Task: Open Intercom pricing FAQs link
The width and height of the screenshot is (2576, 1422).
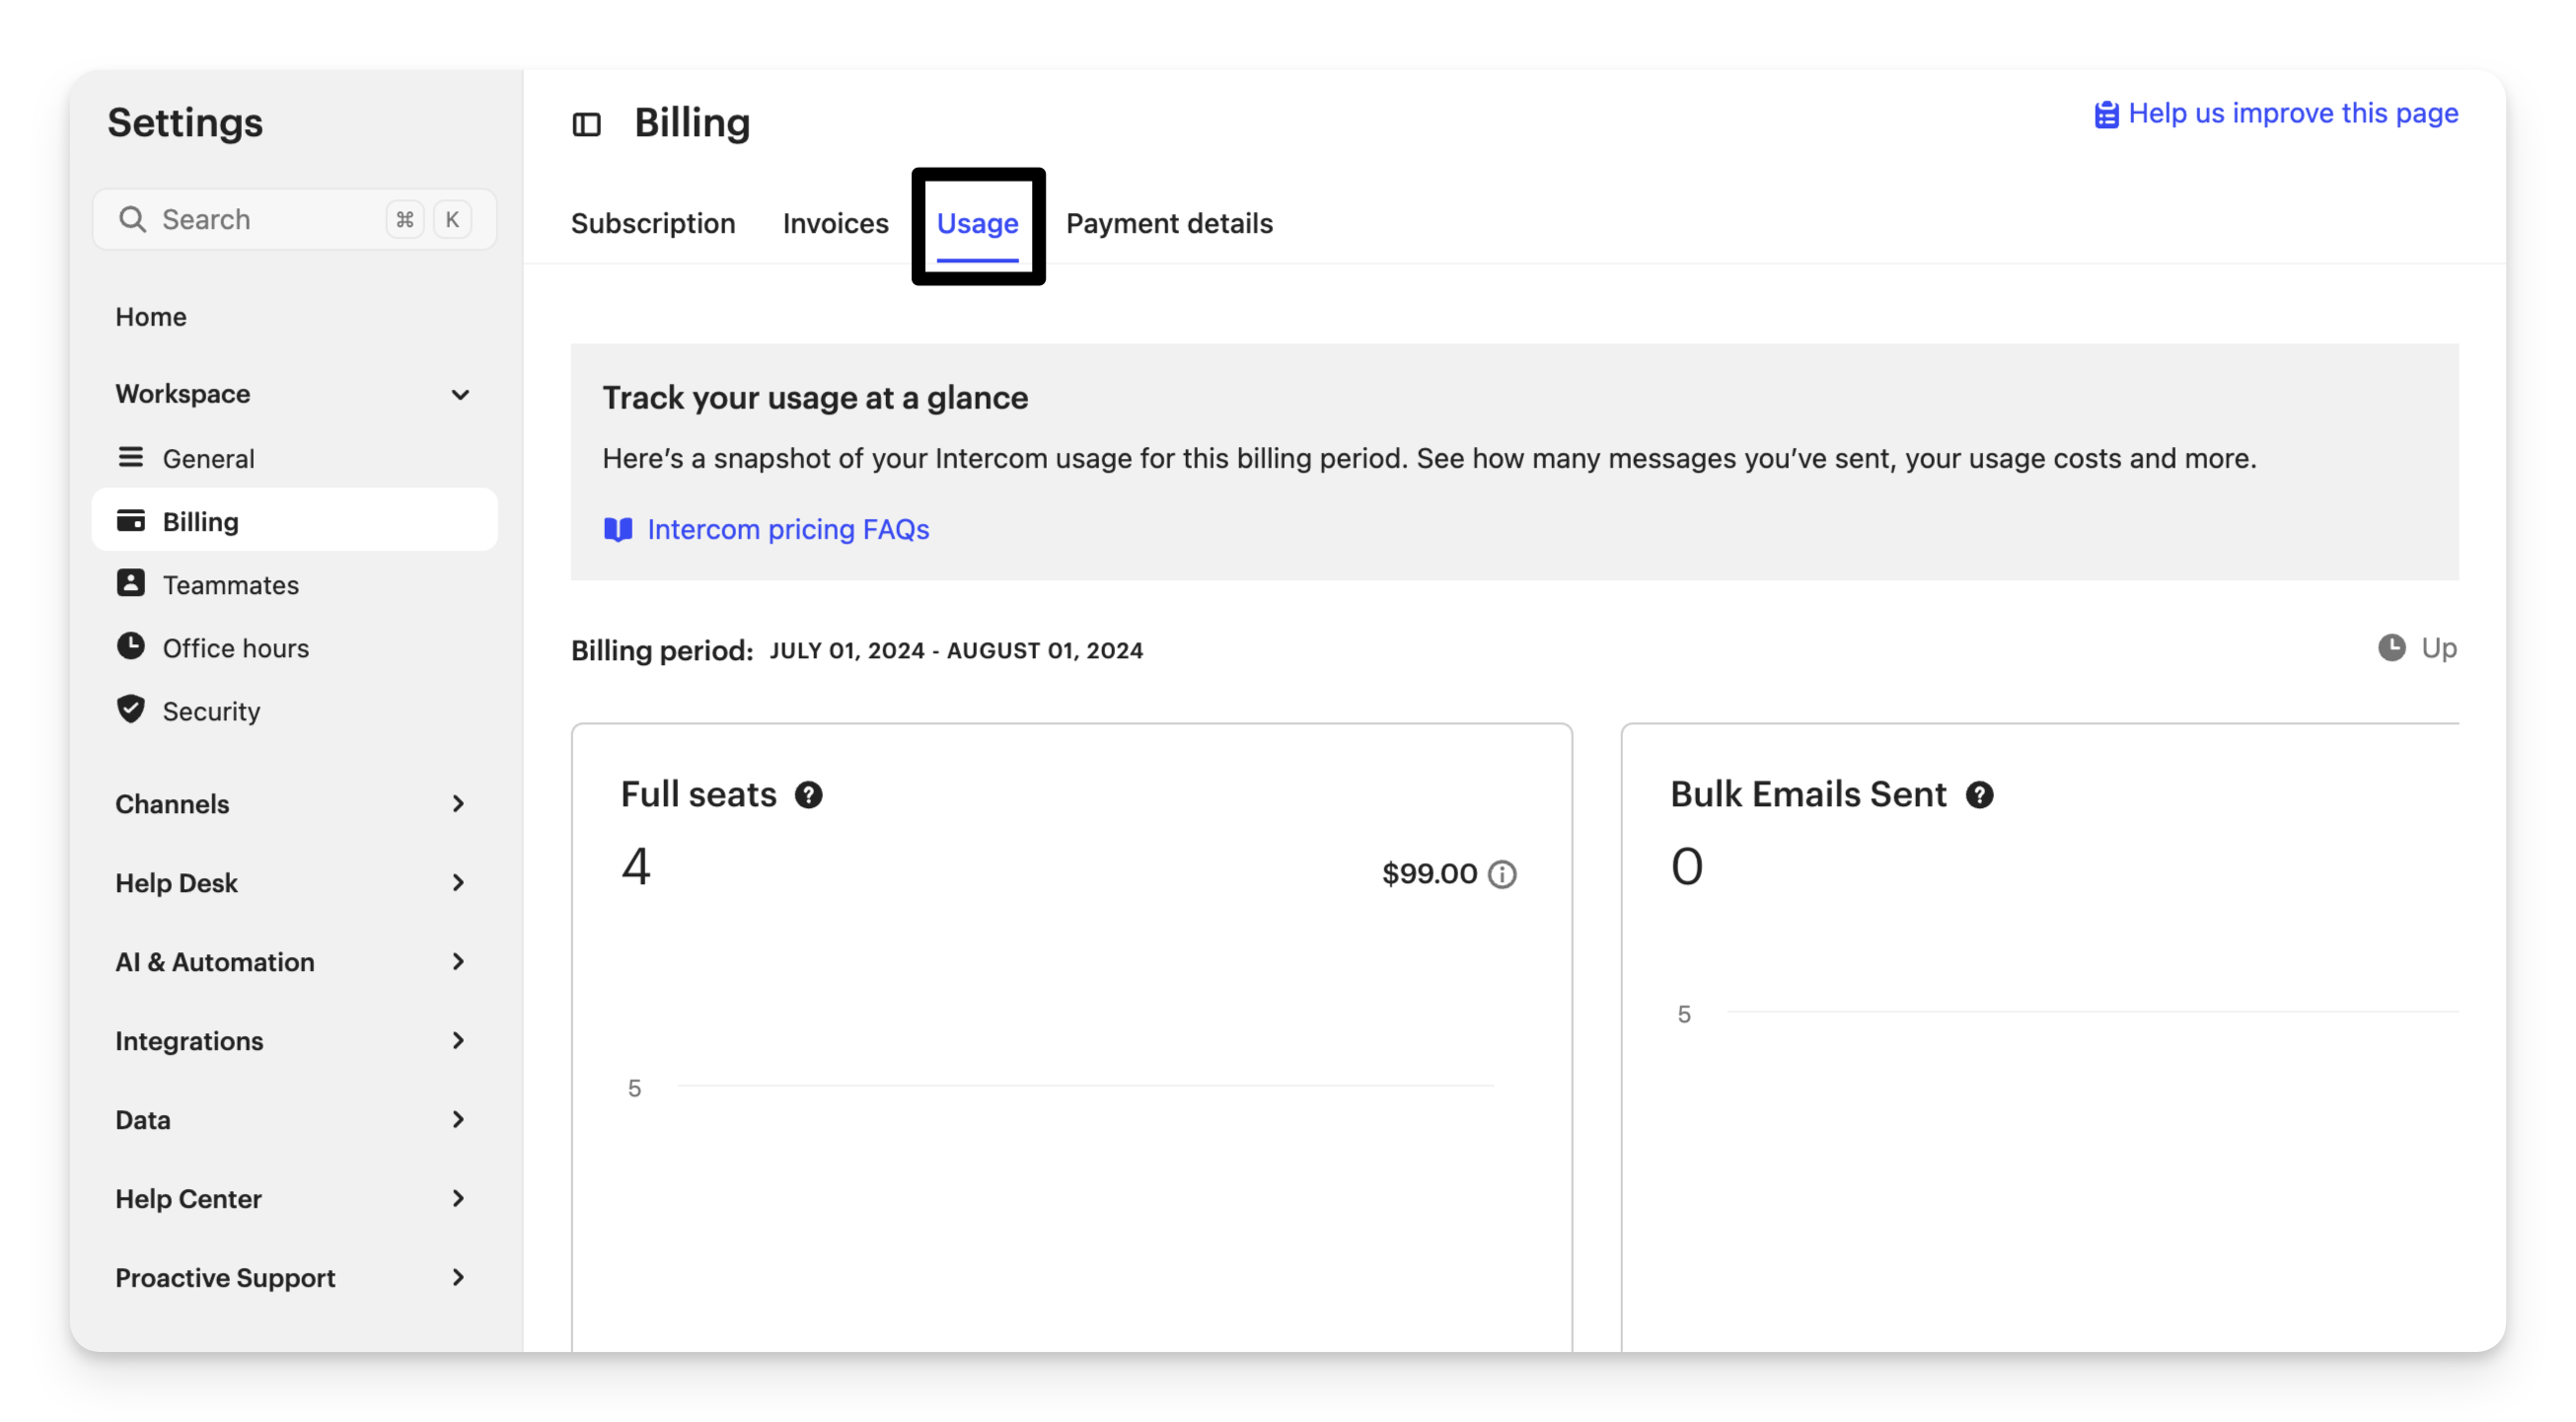Action: point(788,529)
